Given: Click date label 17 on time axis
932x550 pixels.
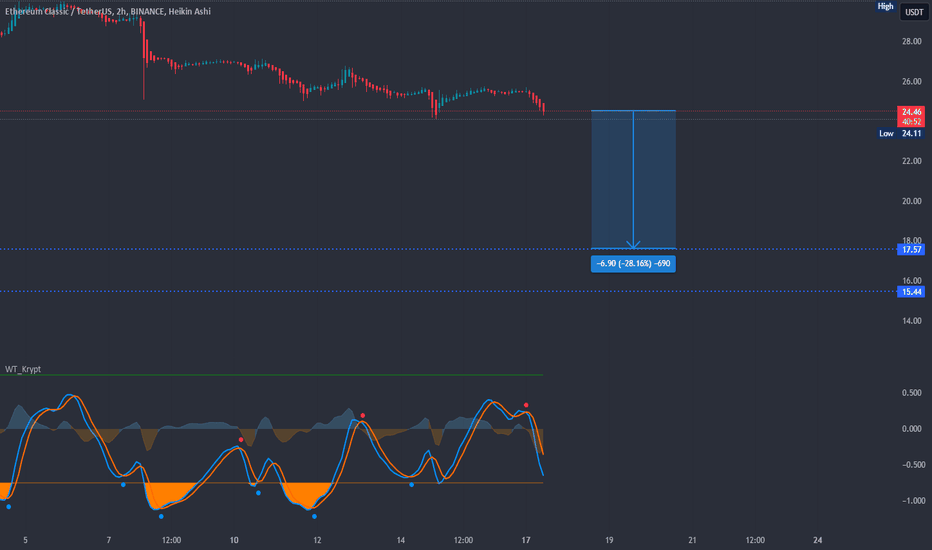Looking at the screenshot, I should coord(526,540).
